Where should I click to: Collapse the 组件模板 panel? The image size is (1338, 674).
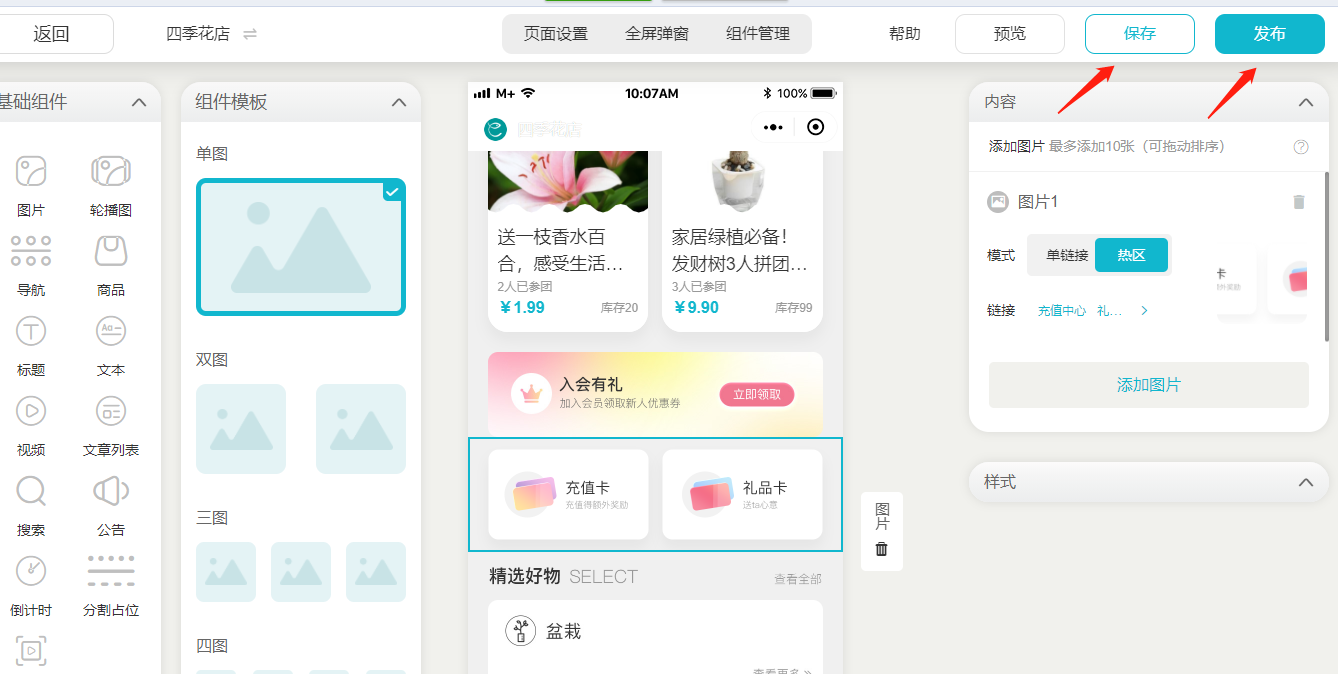point(399,102)
